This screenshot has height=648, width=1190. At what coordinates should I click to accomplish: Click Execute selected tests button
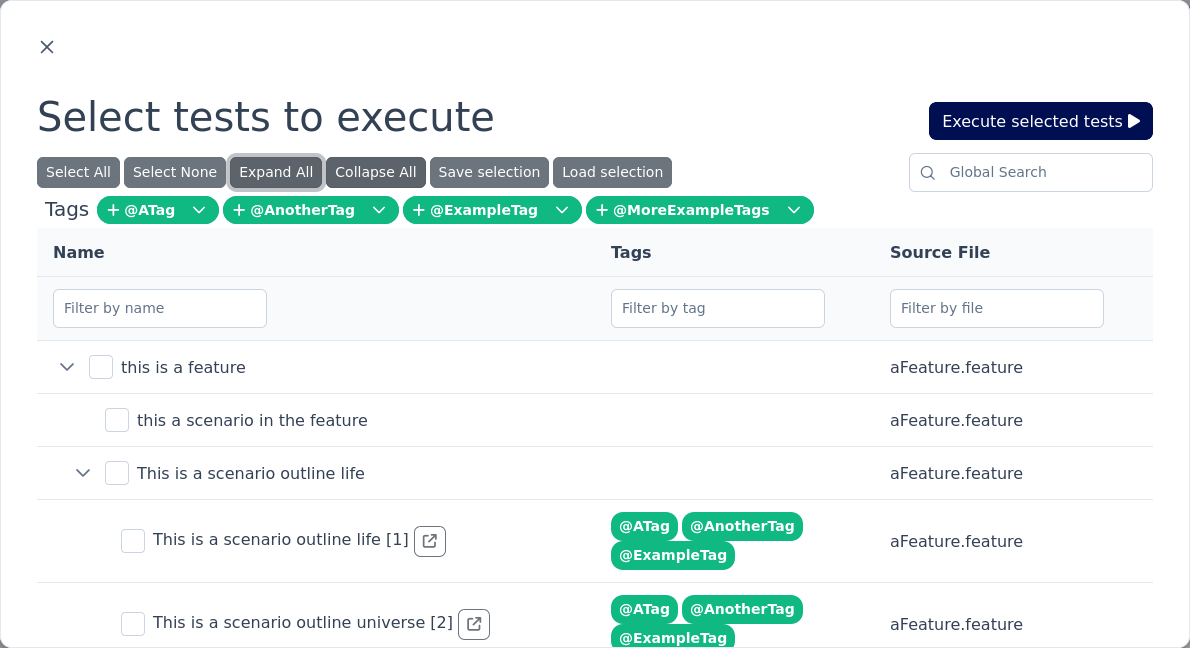(1040, 121)
